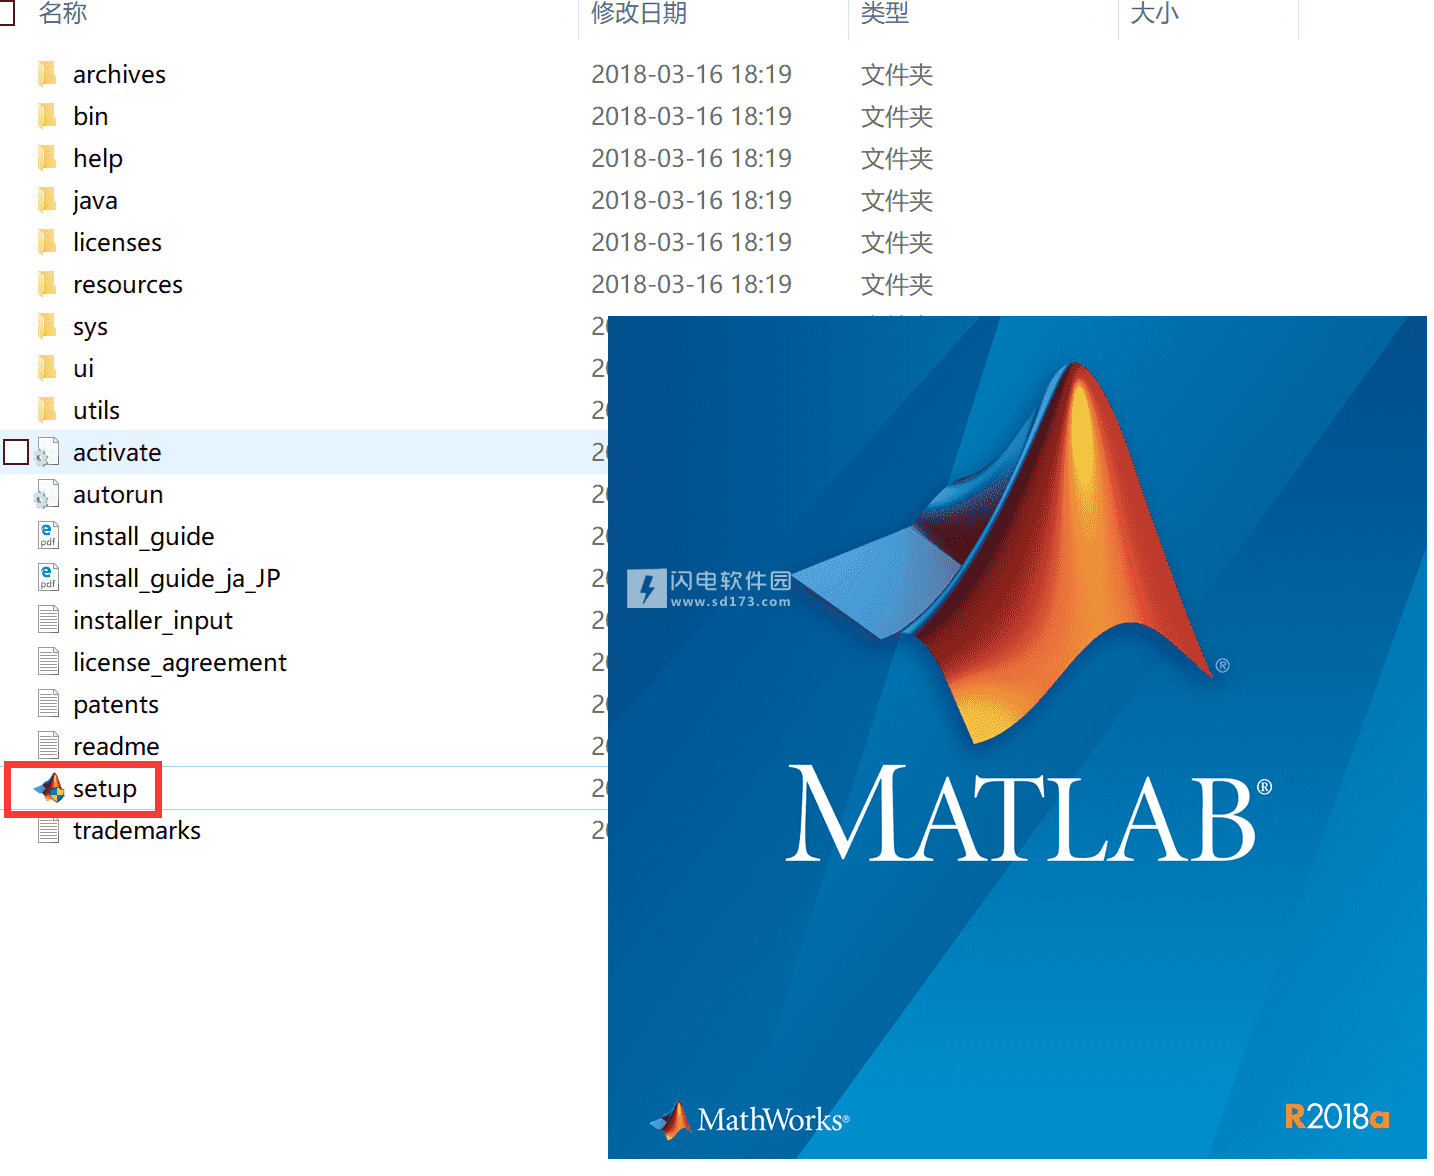
Task: Click the install_guide PDF icon
Action: tap(48, 536)
